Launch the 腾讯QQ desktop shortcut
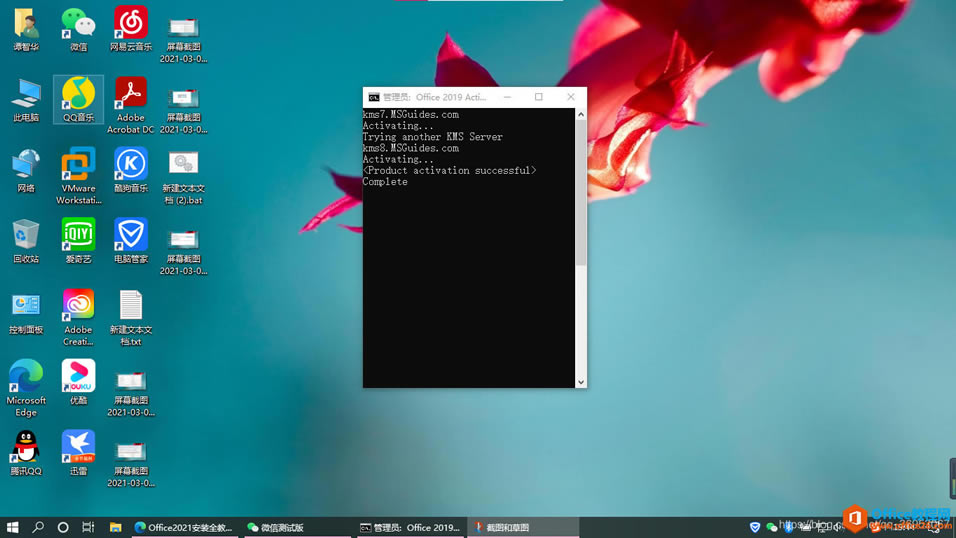Viewport: 956px width, 538px height. coord(26,453)
